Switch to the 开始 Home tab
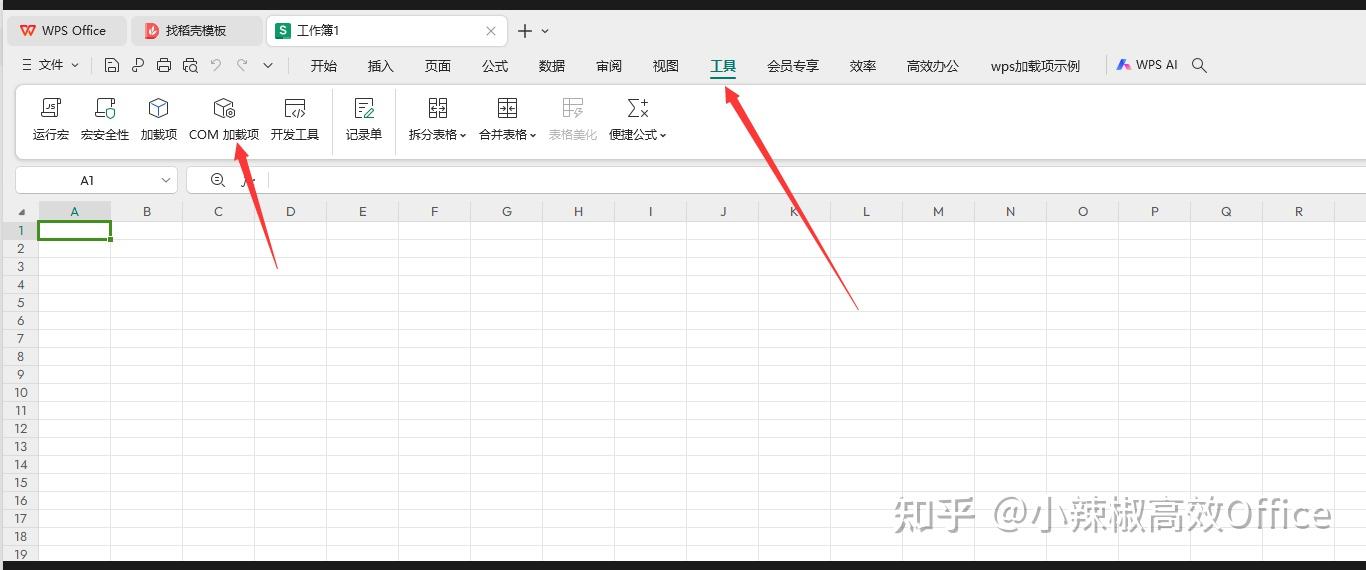1366x570 pixels. point(323,66)
